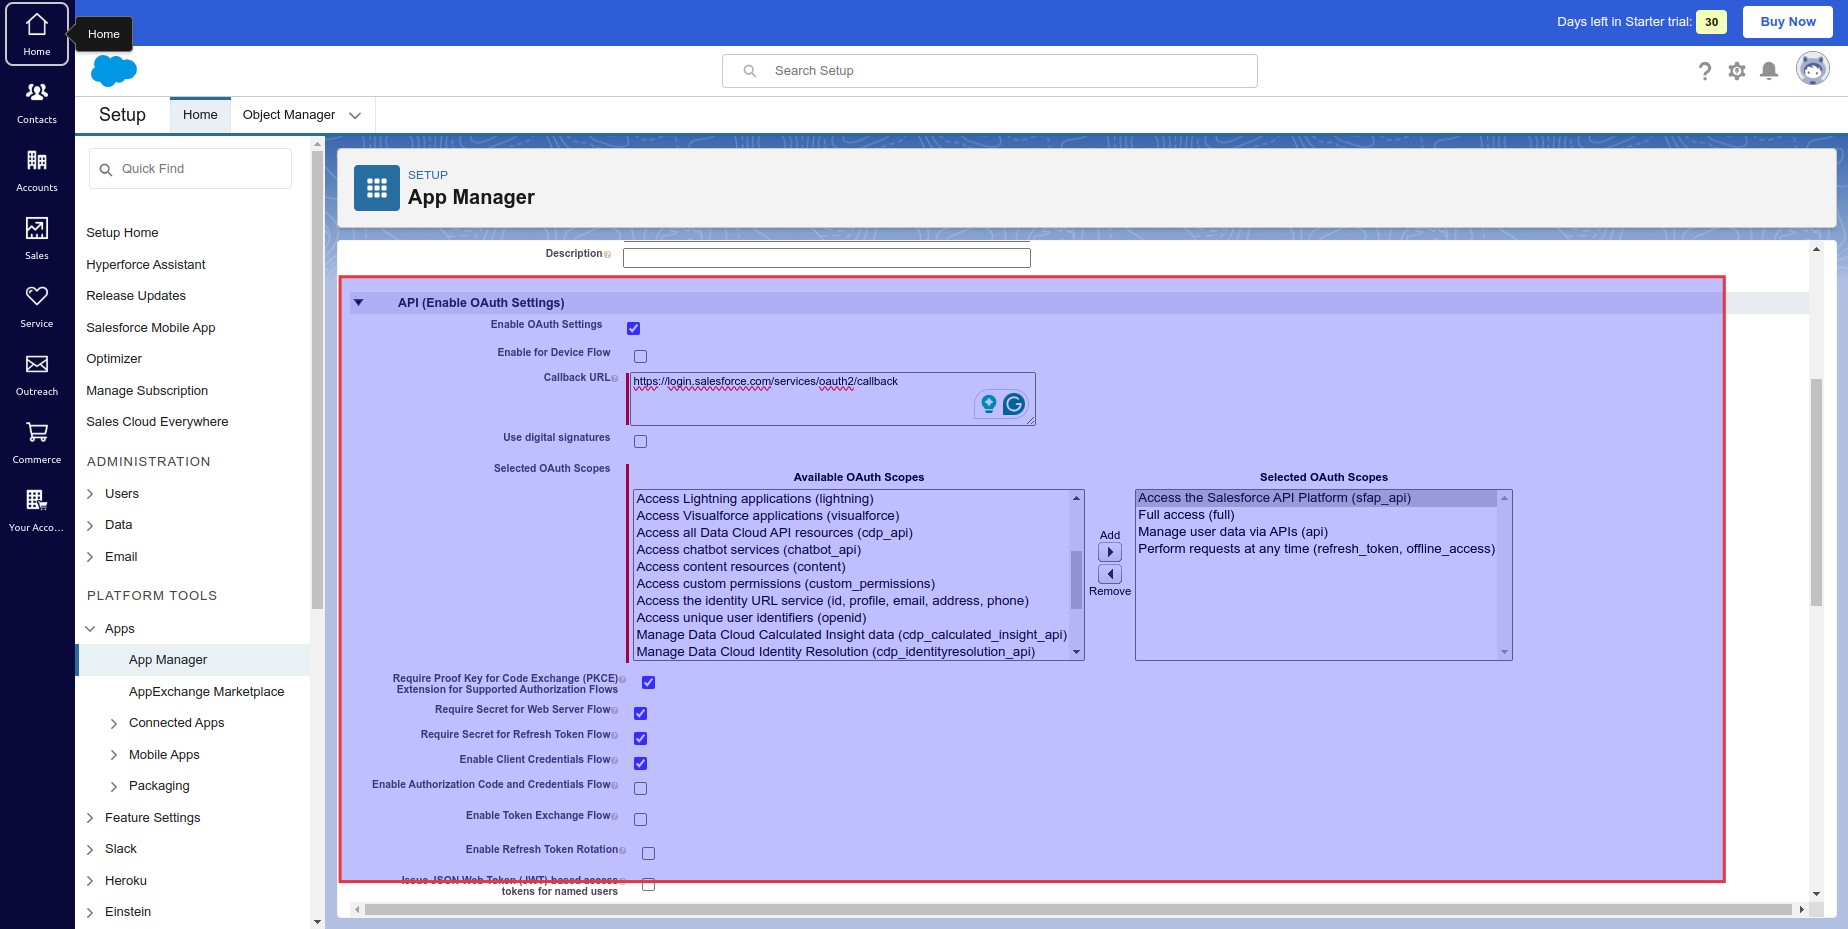Open Sales in the left navigation bar
The image size is (1848, 929).
coord(37,238)
